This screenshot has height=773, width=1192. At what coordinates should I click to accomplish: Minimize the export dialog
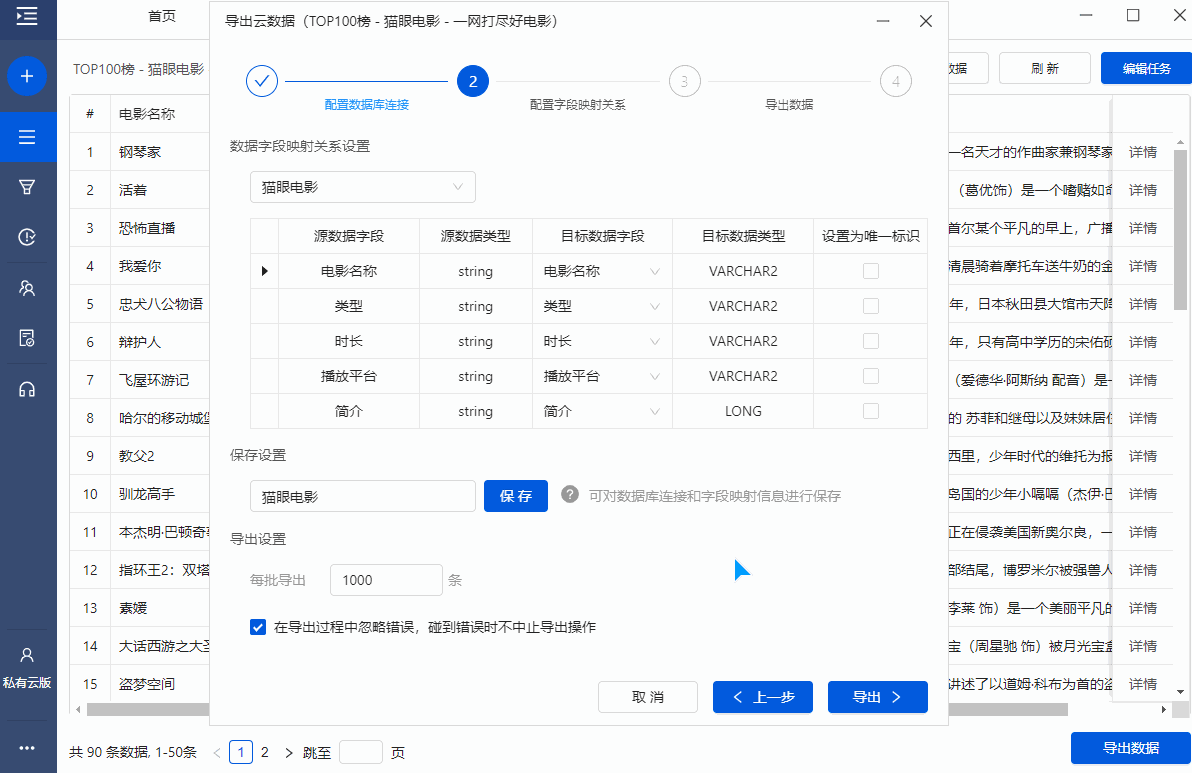pos(883,21)
